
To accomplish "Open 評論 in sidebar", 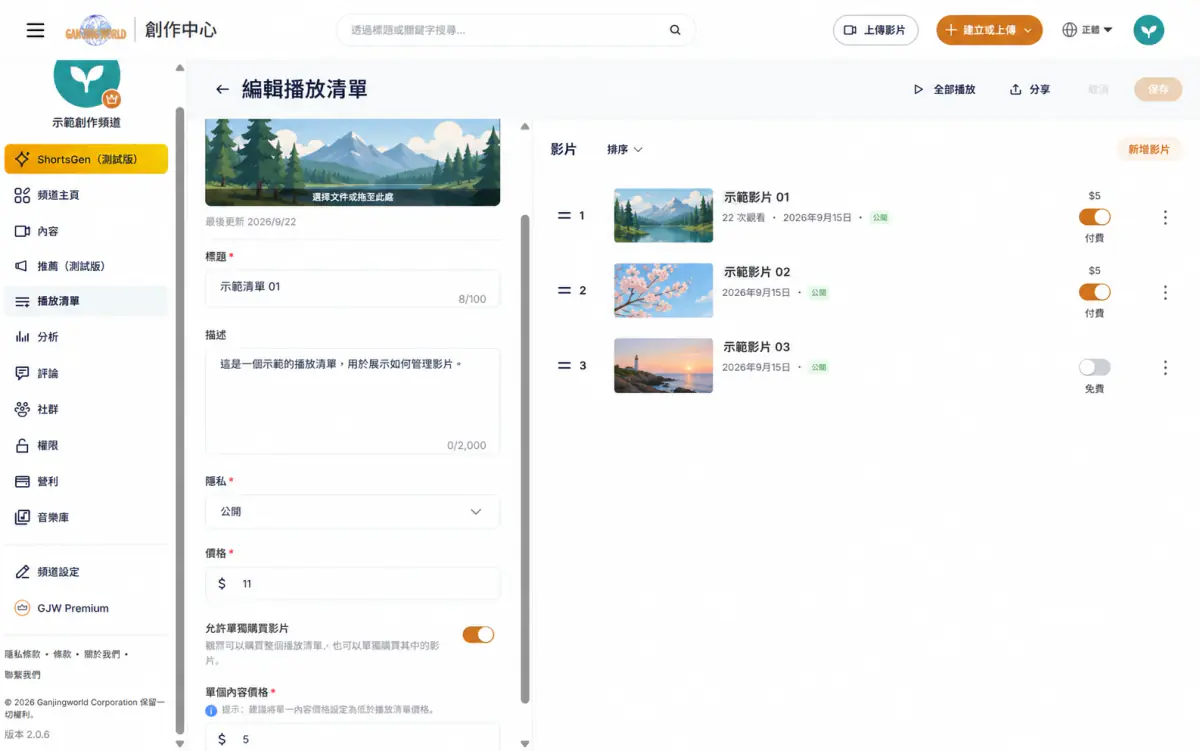I will 86,373.
